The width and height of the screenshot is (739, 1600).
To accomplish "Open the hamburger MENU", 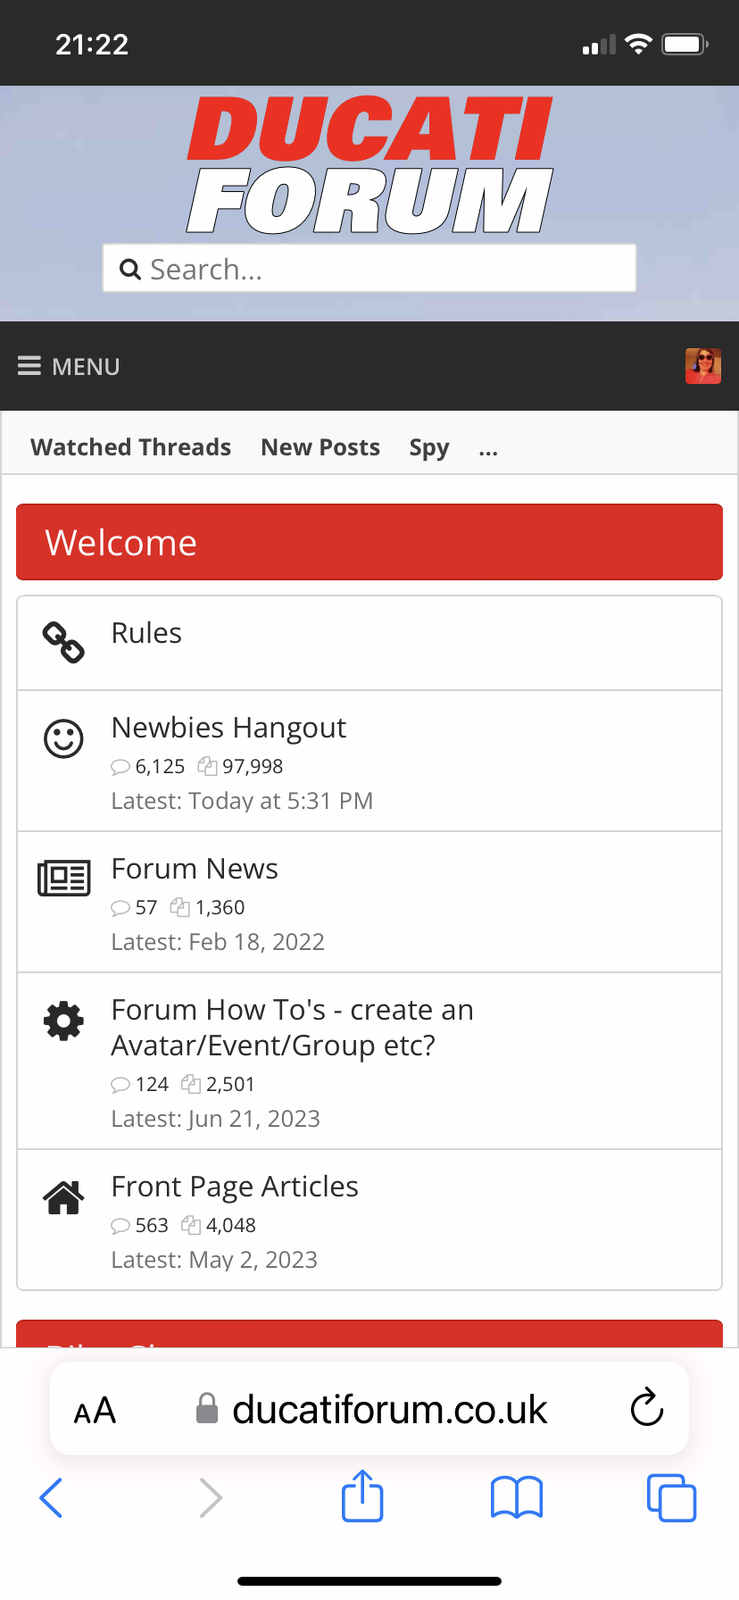I will (x=69, y=367).
